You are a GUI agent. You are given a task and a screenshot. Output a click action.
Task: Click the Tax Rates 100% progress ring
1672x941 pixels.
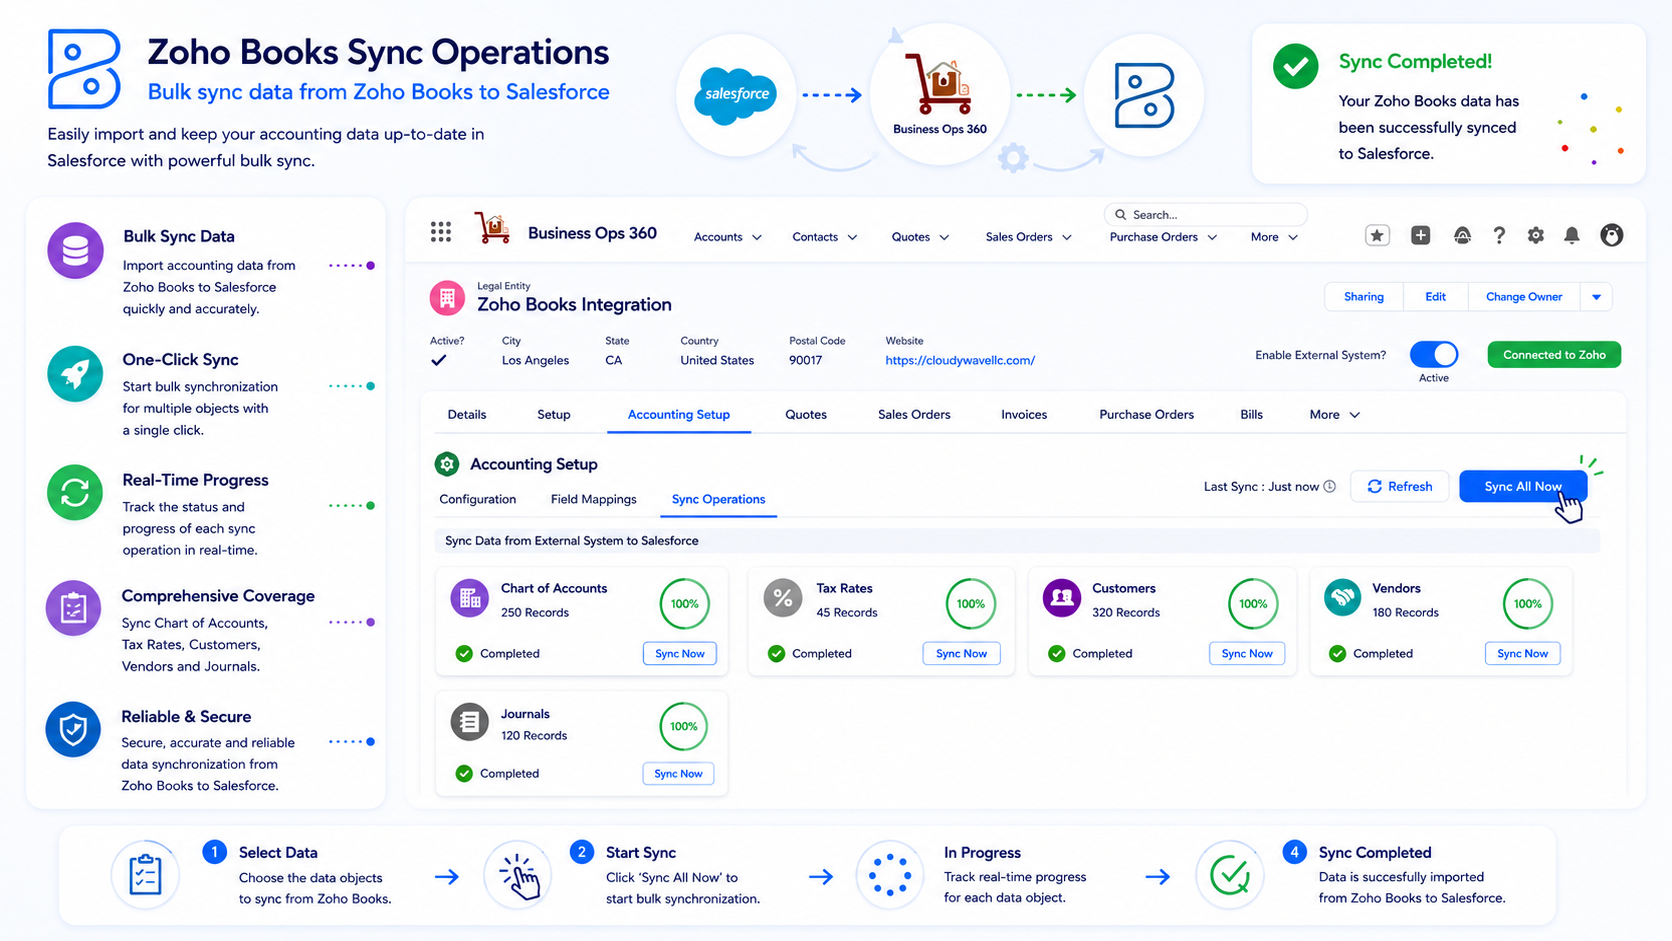971,604
